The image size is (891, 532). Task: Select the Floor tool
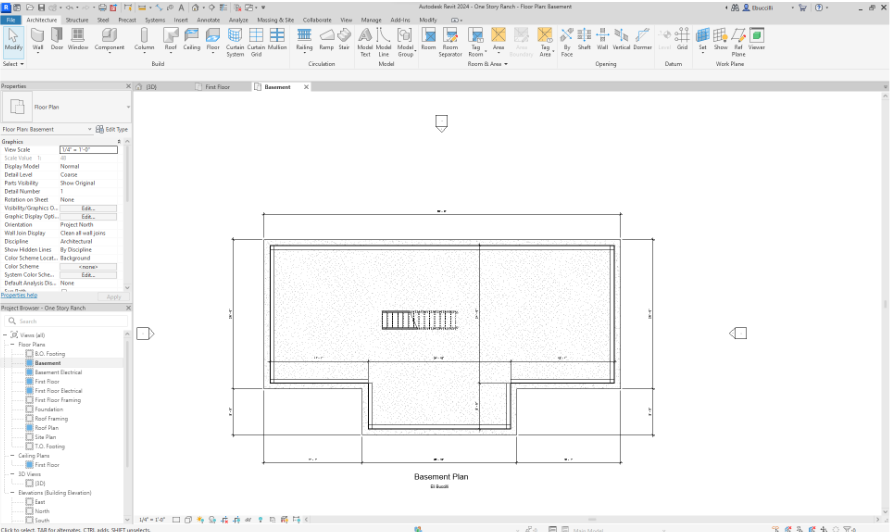213,39
